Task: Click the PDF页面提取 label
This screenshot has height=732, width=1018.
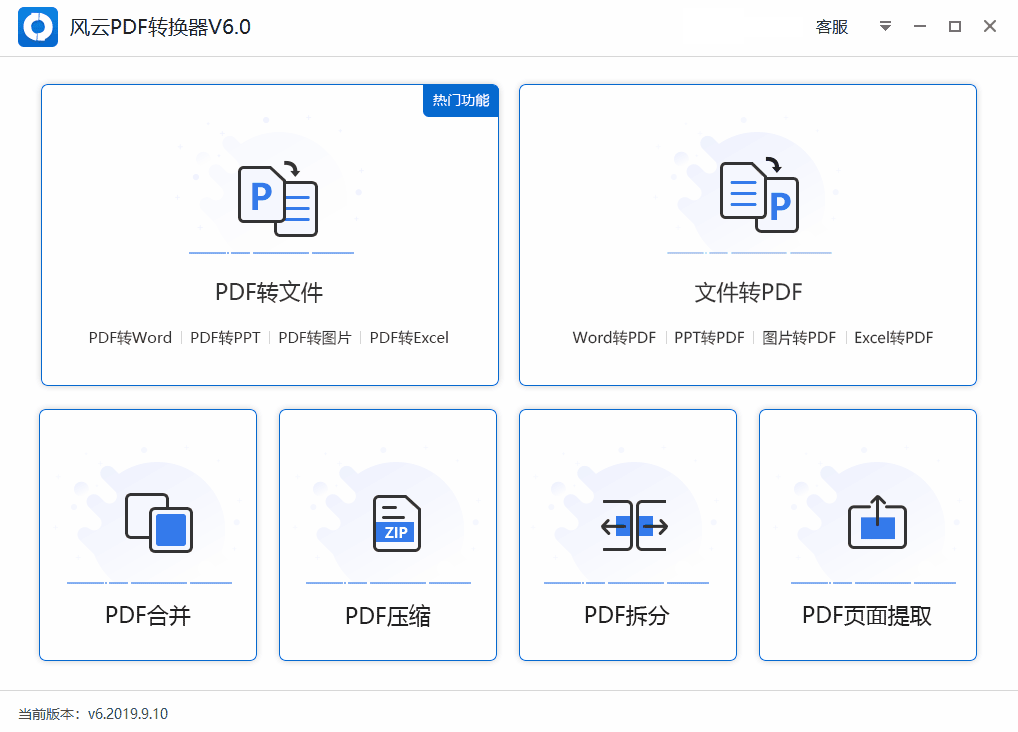Action: tap(867, 615)
